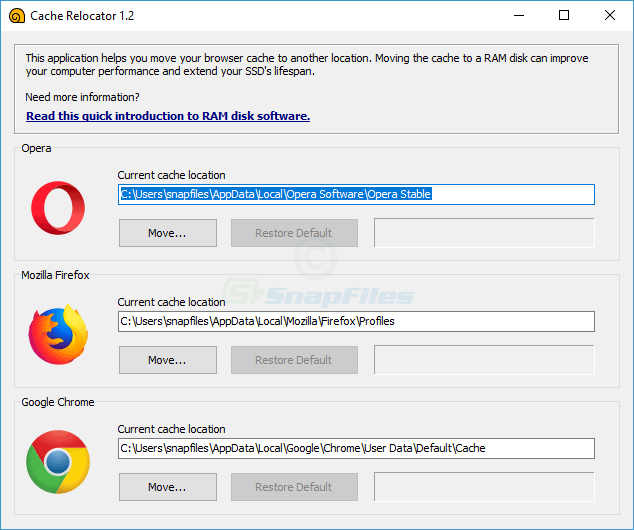Restore default for Chrome cache

(x=294, y=487)
